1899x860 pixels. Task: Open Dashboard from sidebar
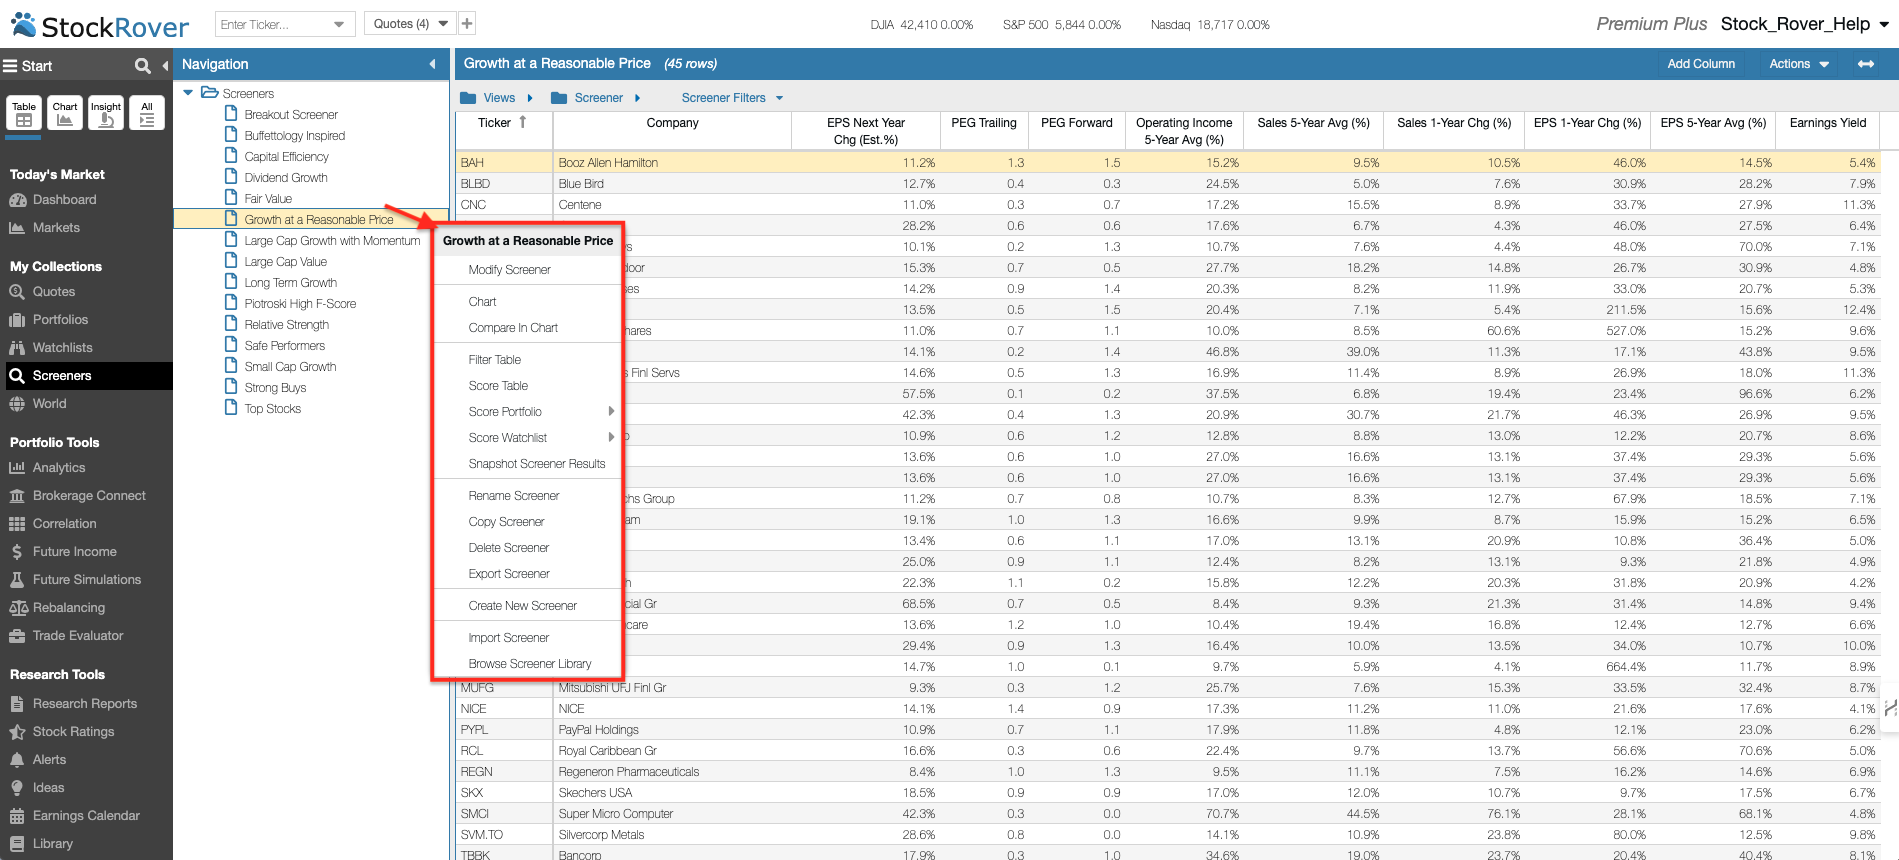coord(64,200)
